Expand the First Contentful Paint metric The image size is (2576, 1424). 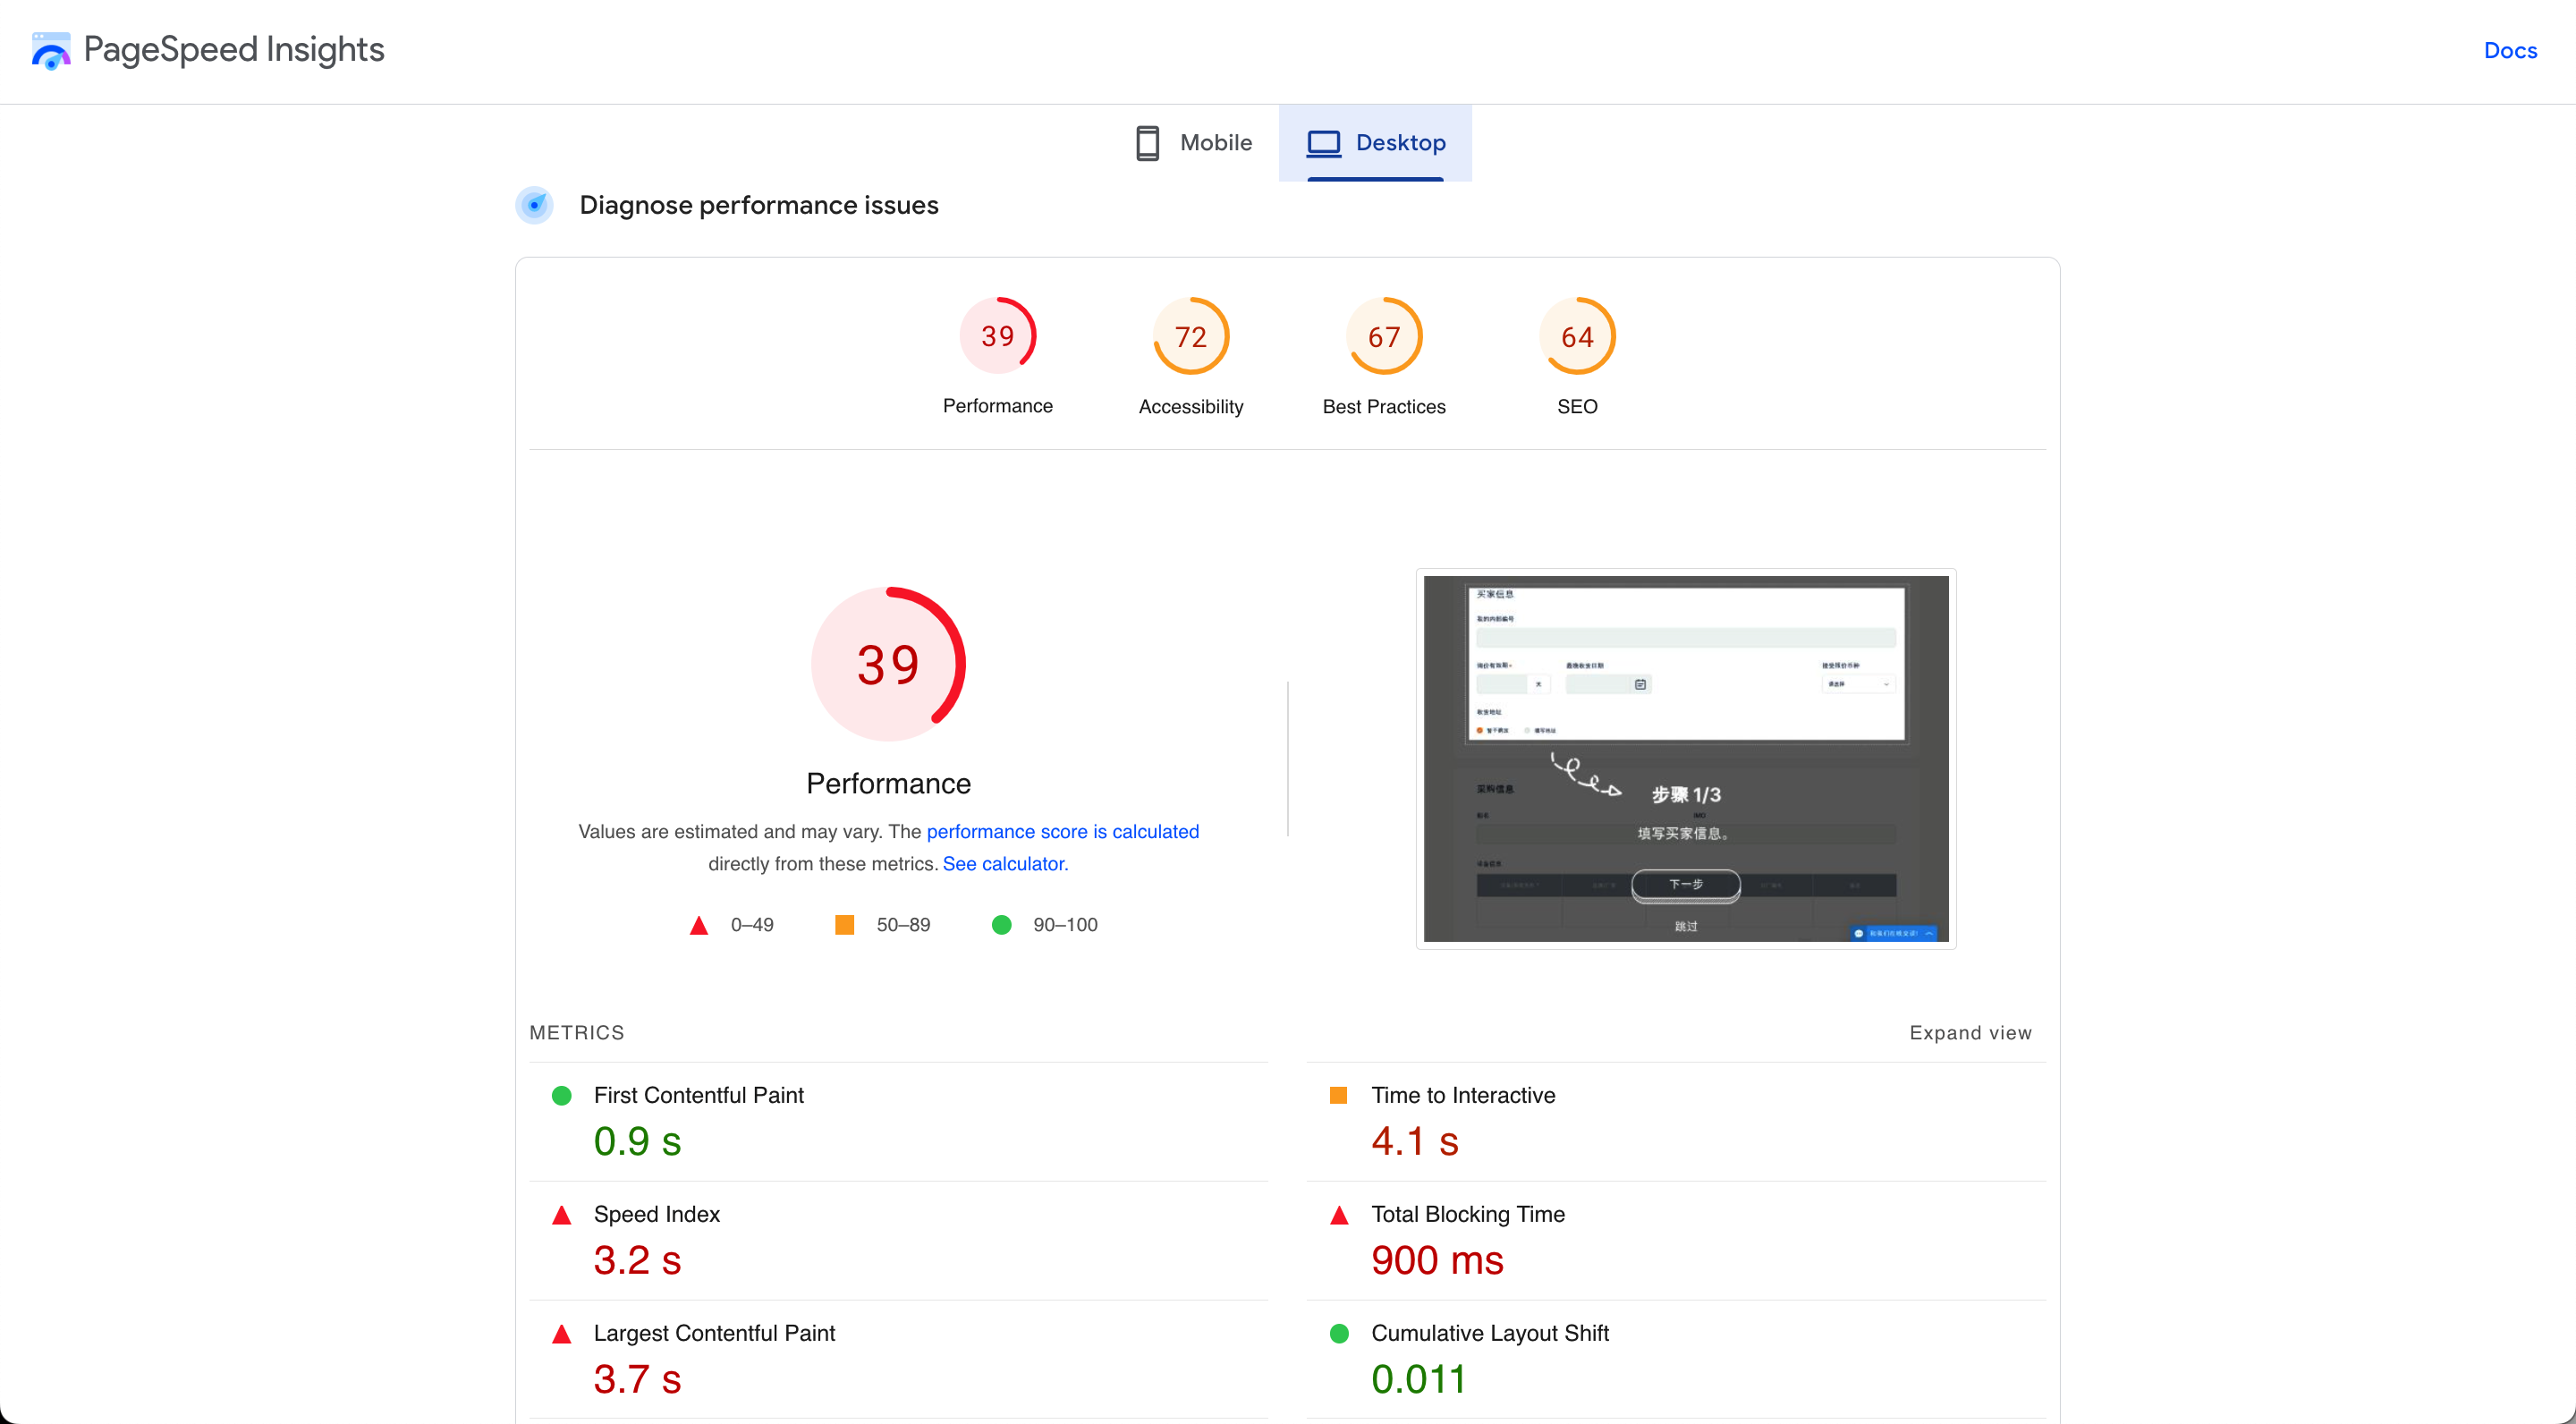click(698, 1095)
